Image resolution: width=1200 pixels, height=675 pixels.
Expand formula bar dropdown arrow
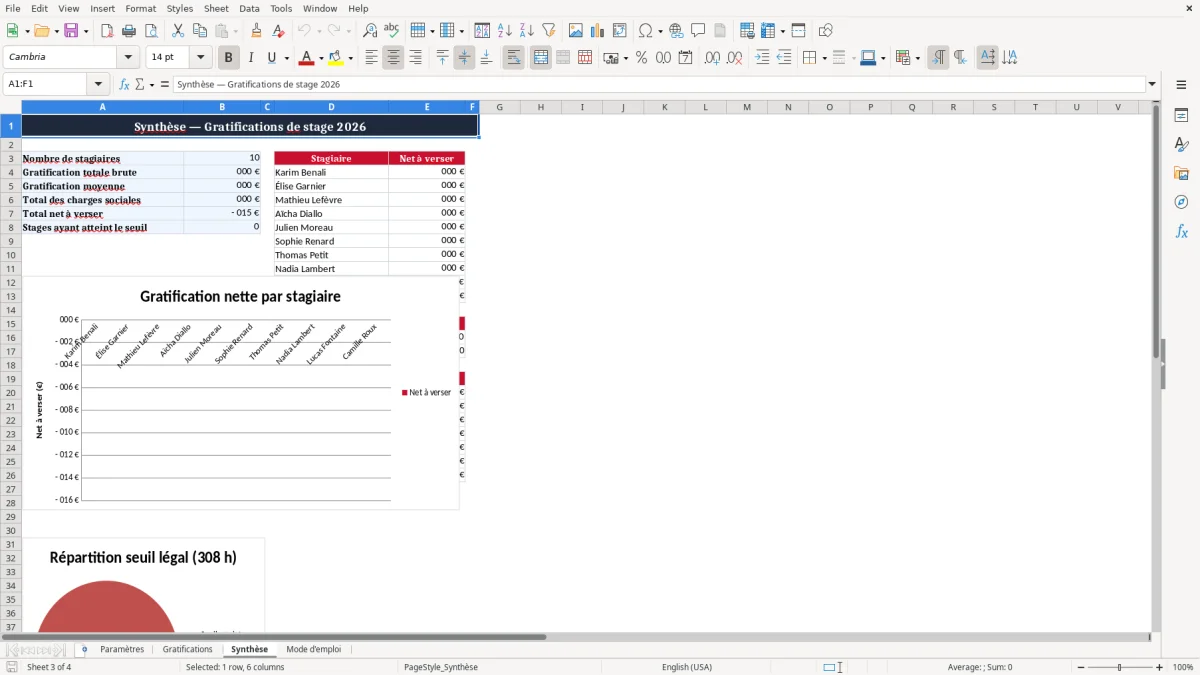1153,85
